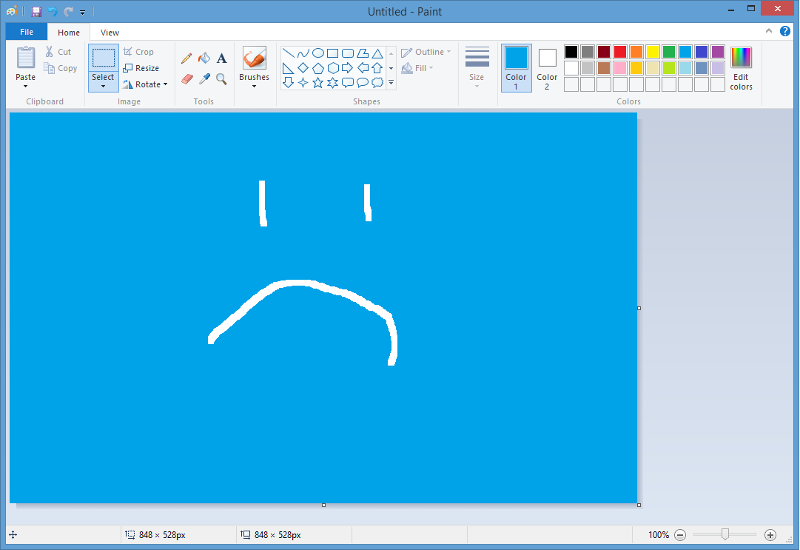
Task: Choose the Diamond shape
Action: click(x=303, y=68)
